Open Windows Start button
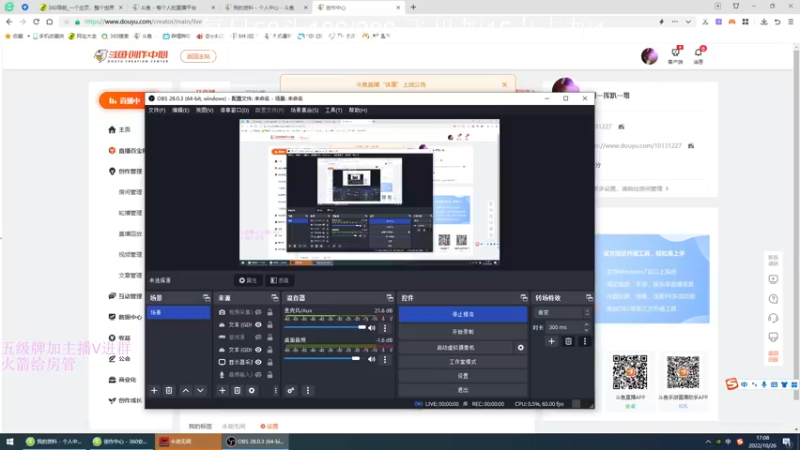800x450 pixels. pos(10,441)
